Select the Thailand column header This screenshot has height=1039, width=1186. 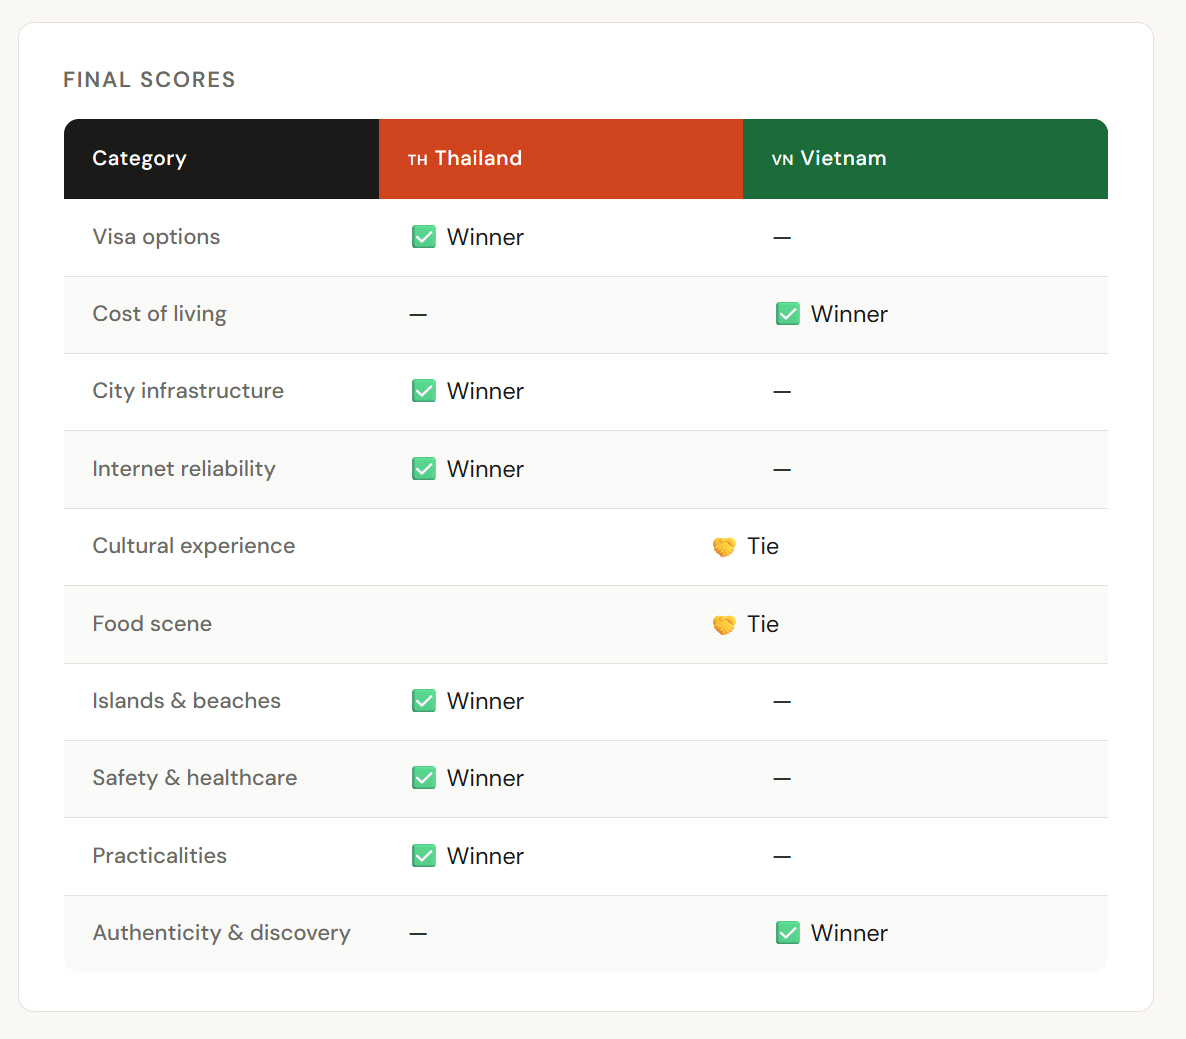click(x=465, y=159)
